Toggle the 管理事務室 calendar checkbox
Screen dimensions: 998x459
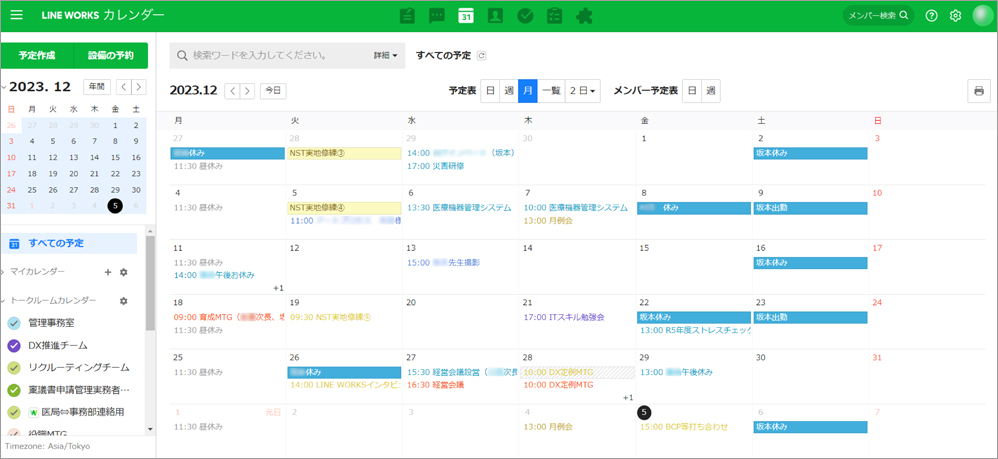coord(14,323)
